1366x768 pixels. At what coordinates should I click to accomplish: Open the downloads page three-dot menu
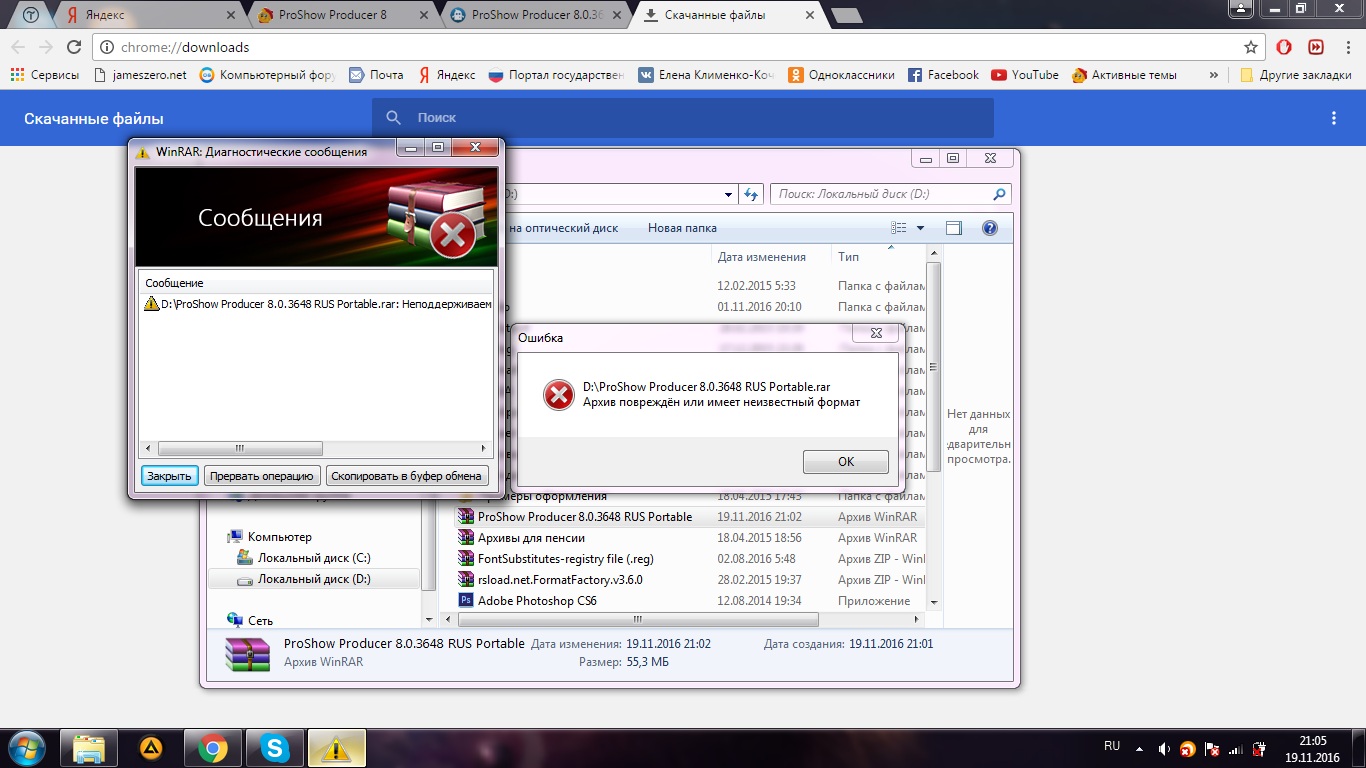(1333, 118)
